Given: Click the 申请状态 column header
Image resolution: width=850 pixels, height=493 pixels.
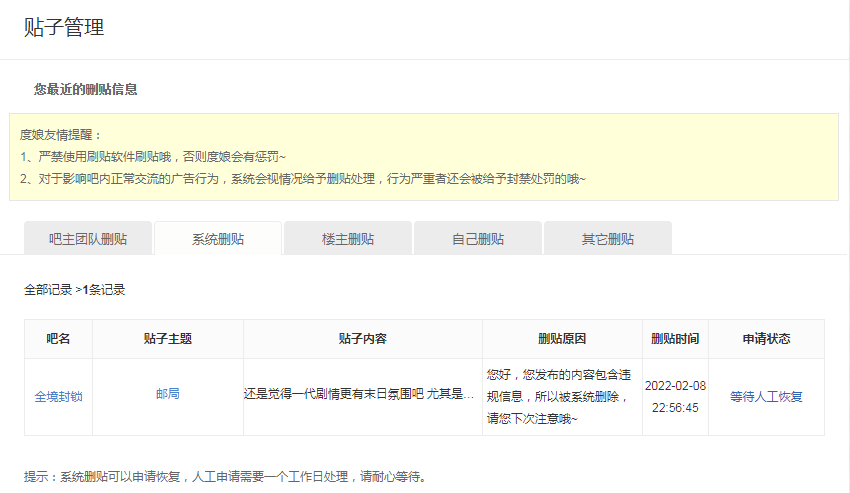Looking at the screenshot, I should [766, 339].
